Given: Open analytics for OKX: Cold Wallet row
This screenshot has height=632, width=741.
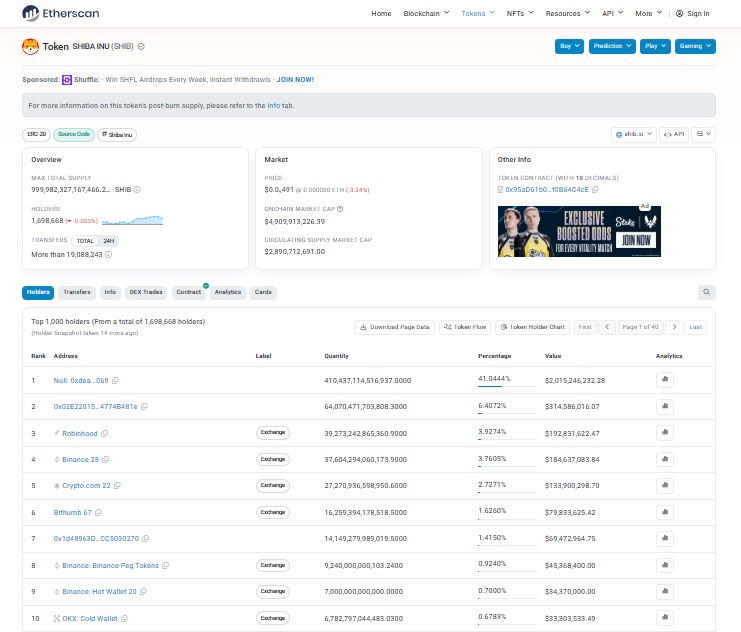Looking at the screenshot, I should coord(665,617).
